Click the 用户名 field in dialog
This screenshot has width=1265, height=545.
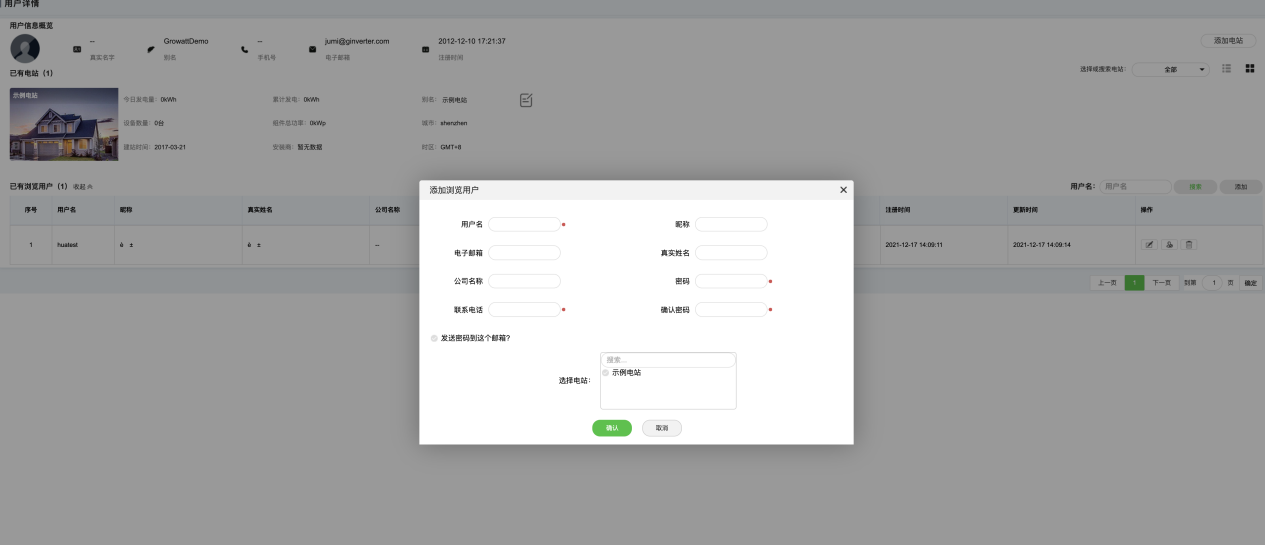[524, 225]
